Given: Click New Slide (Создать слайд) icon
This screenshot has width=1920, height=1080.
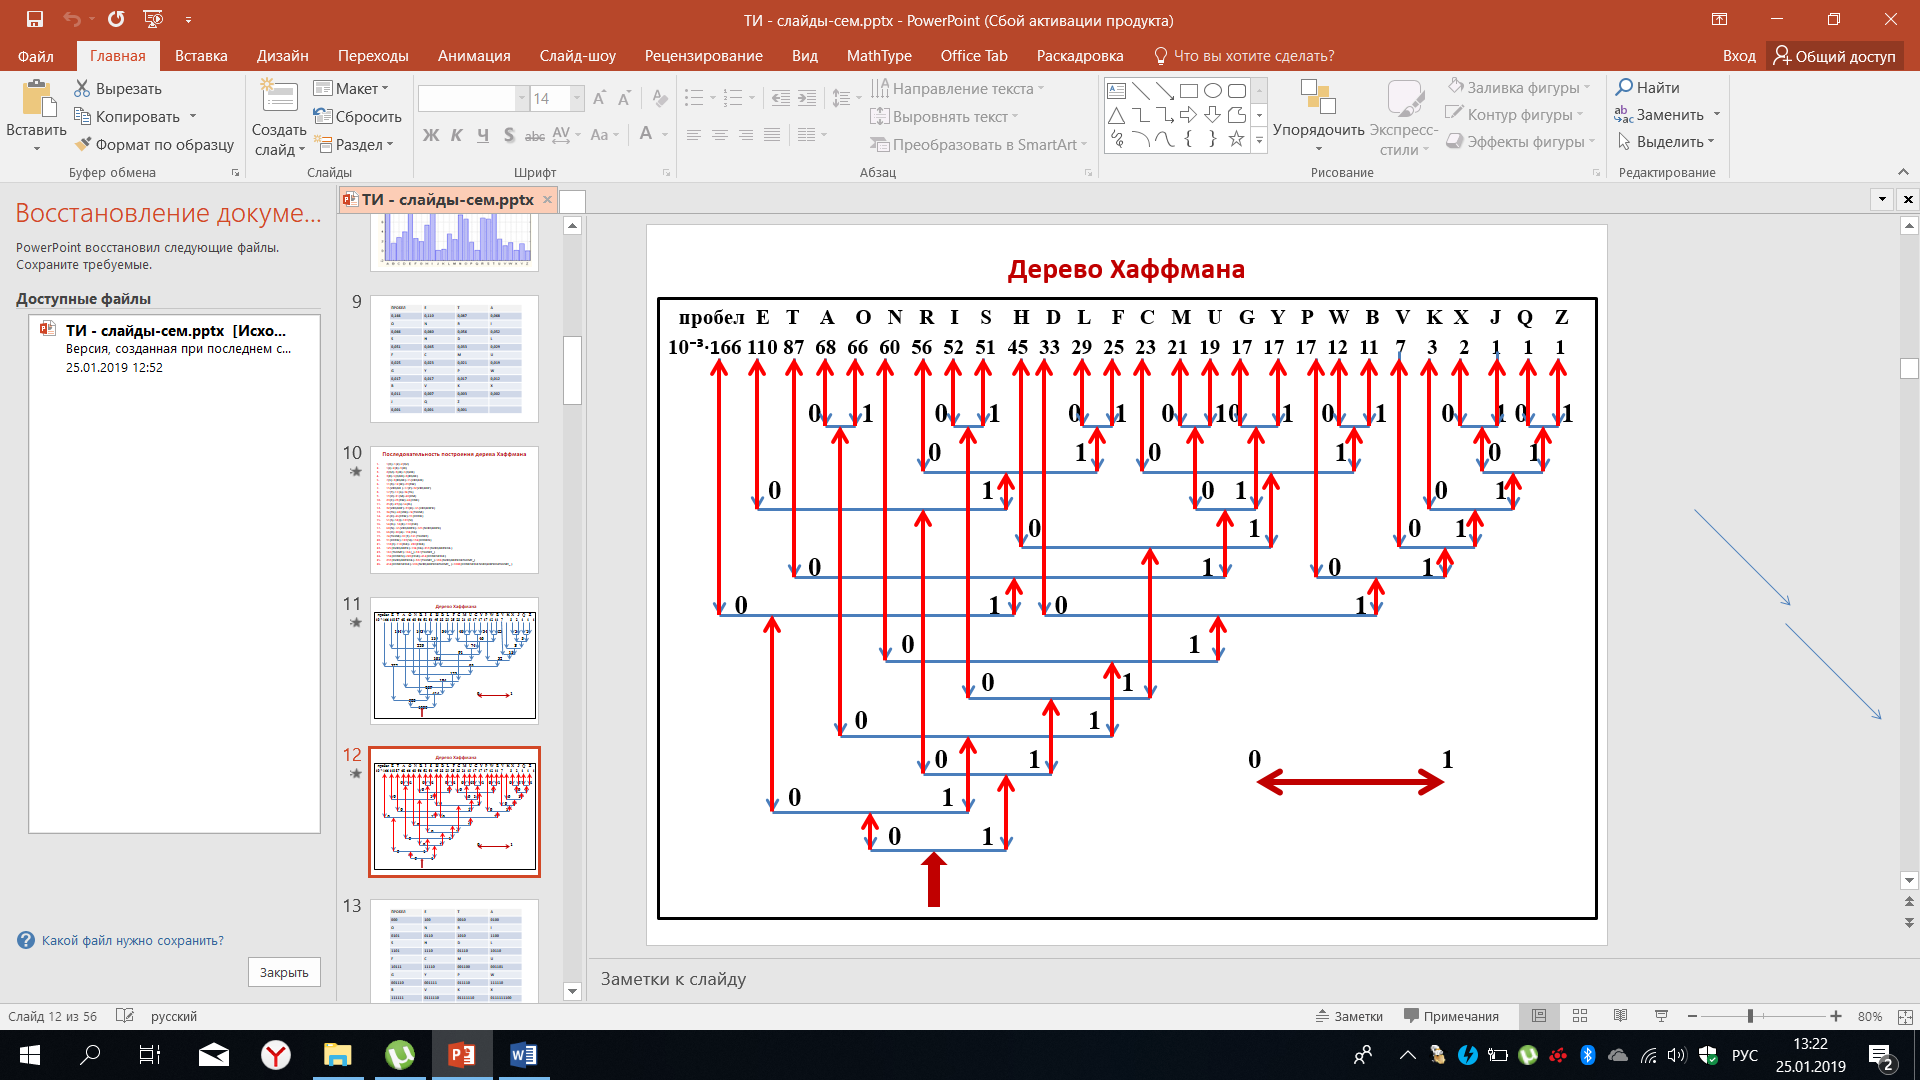Looking at the screenshot, I should click(x=279, y=97).
